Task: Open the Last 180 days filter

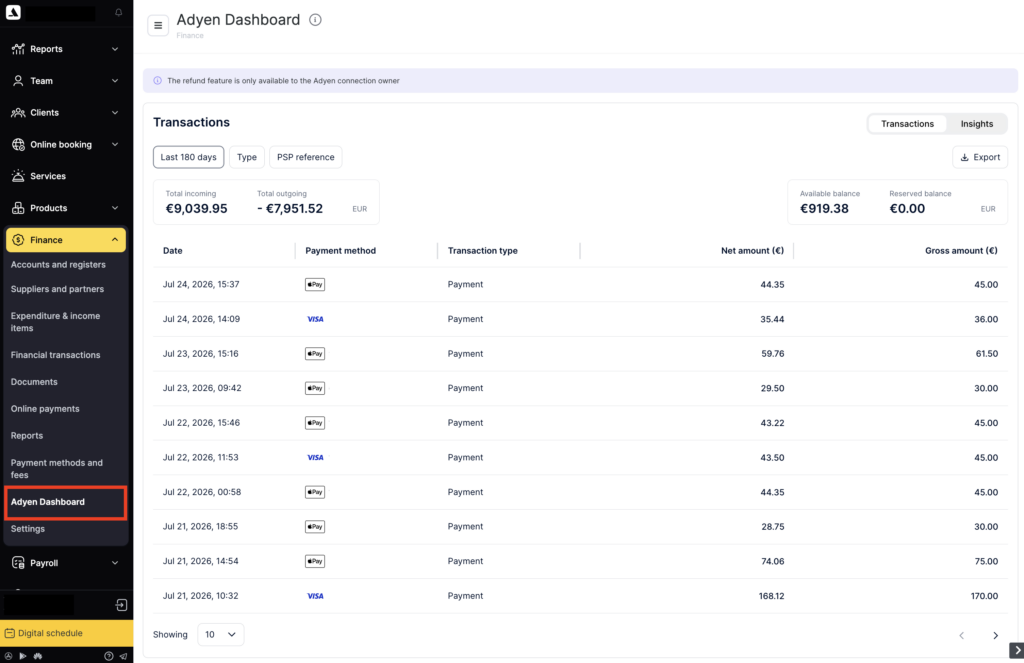Action: 189,157
